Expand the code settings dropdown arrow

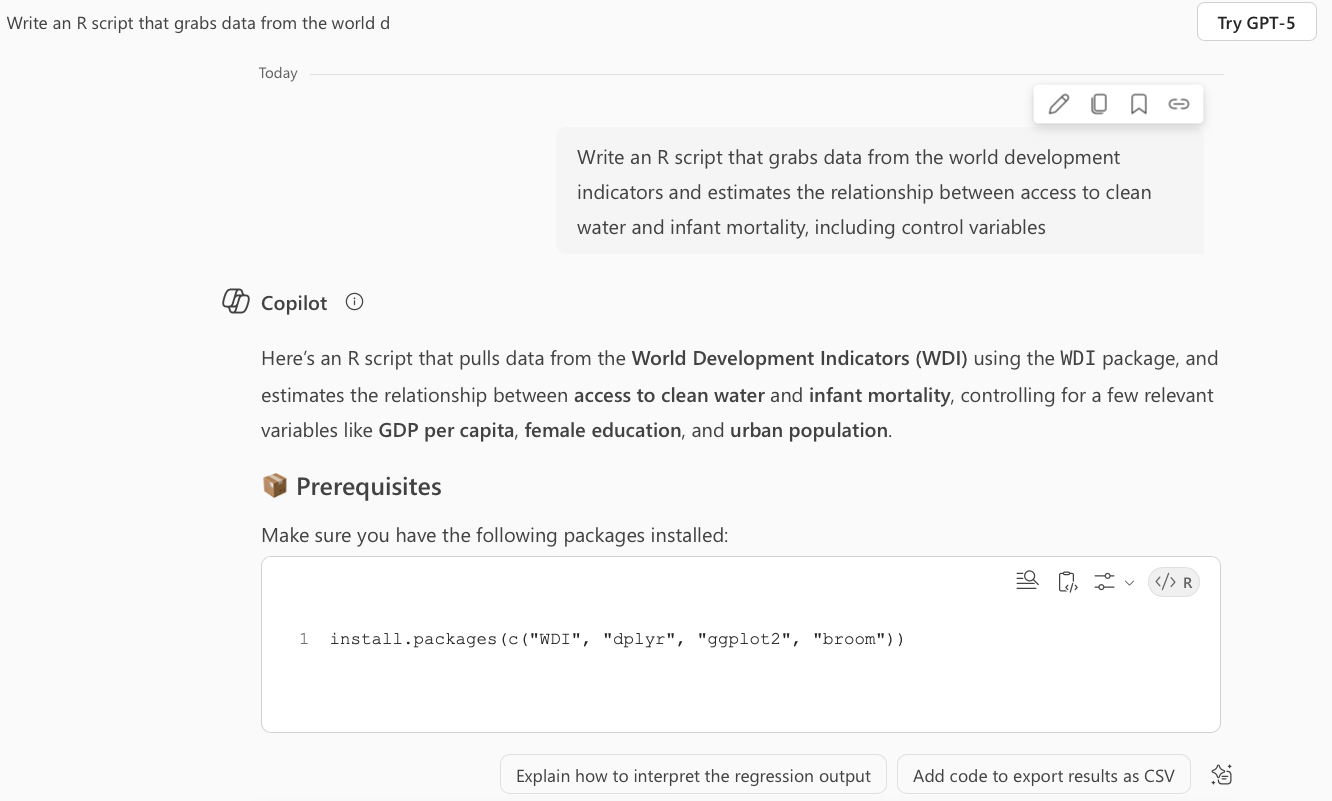tap(1130, 583)
